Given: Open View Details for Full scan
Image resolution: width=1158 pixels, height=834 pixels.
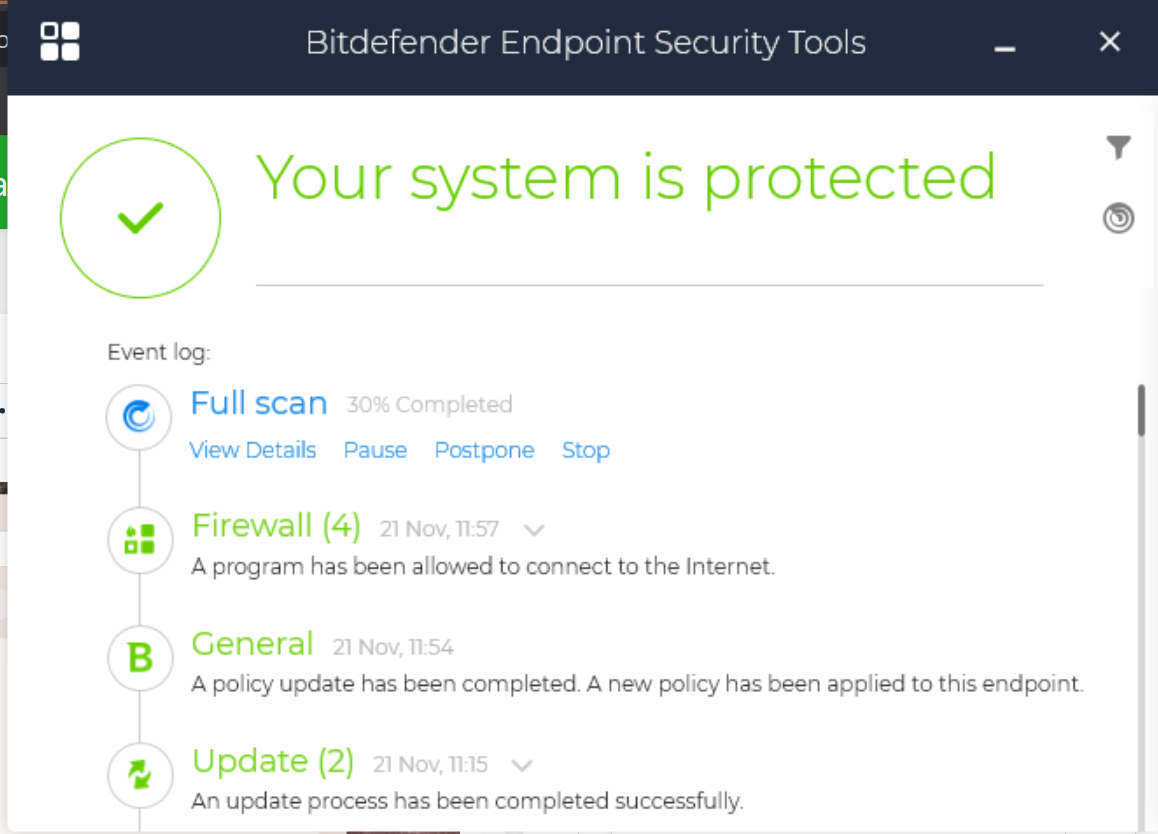Looking at the screenshot, I should (252, 450).
